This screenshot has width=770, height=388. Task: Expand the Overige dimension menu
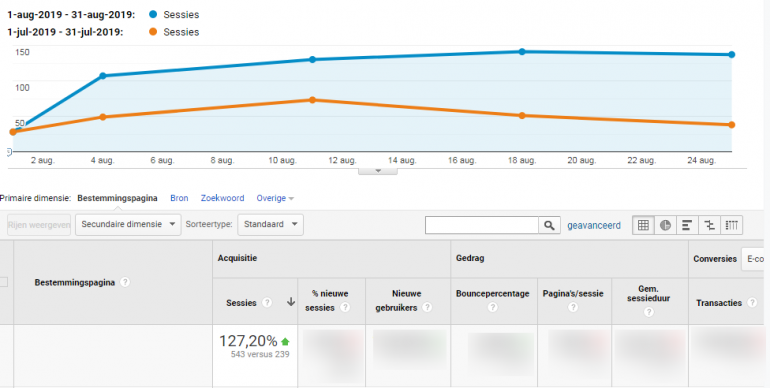coord(275,198)
